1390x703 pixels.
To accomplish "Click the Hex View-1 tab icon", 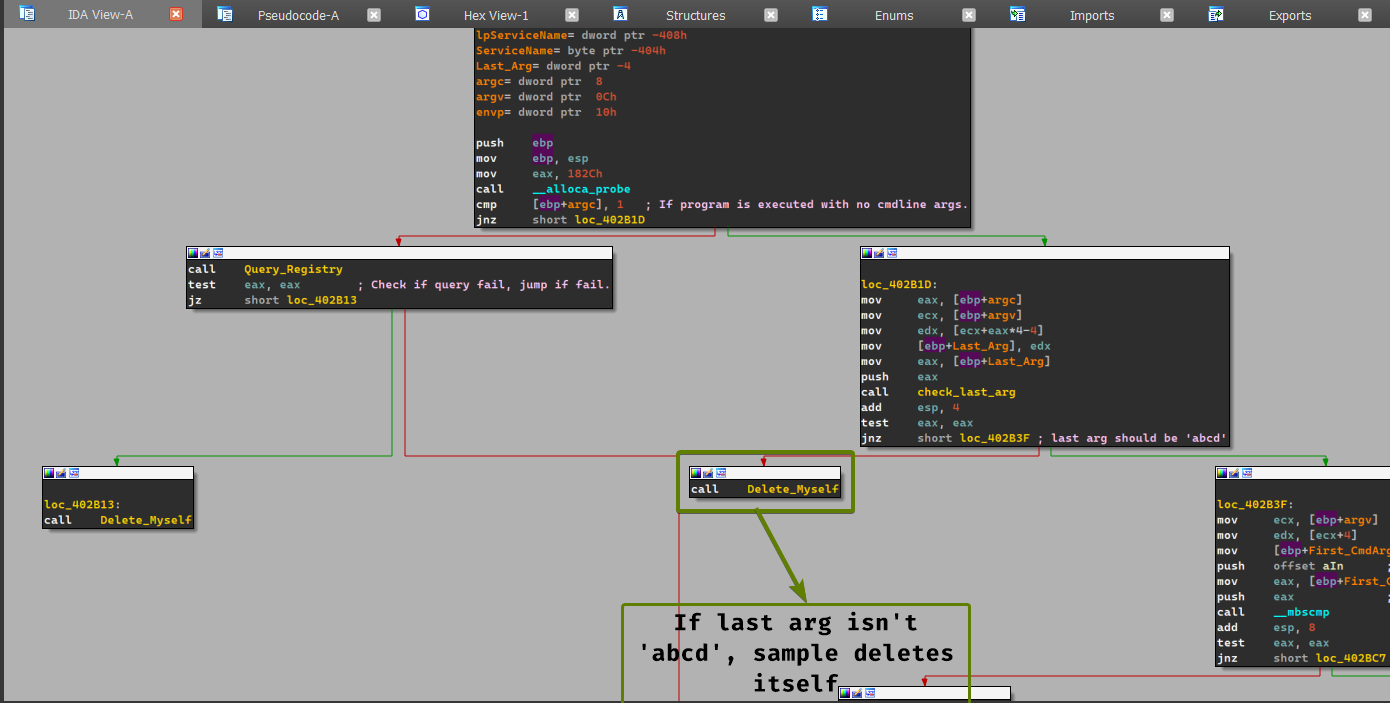I will pos(422,14).
